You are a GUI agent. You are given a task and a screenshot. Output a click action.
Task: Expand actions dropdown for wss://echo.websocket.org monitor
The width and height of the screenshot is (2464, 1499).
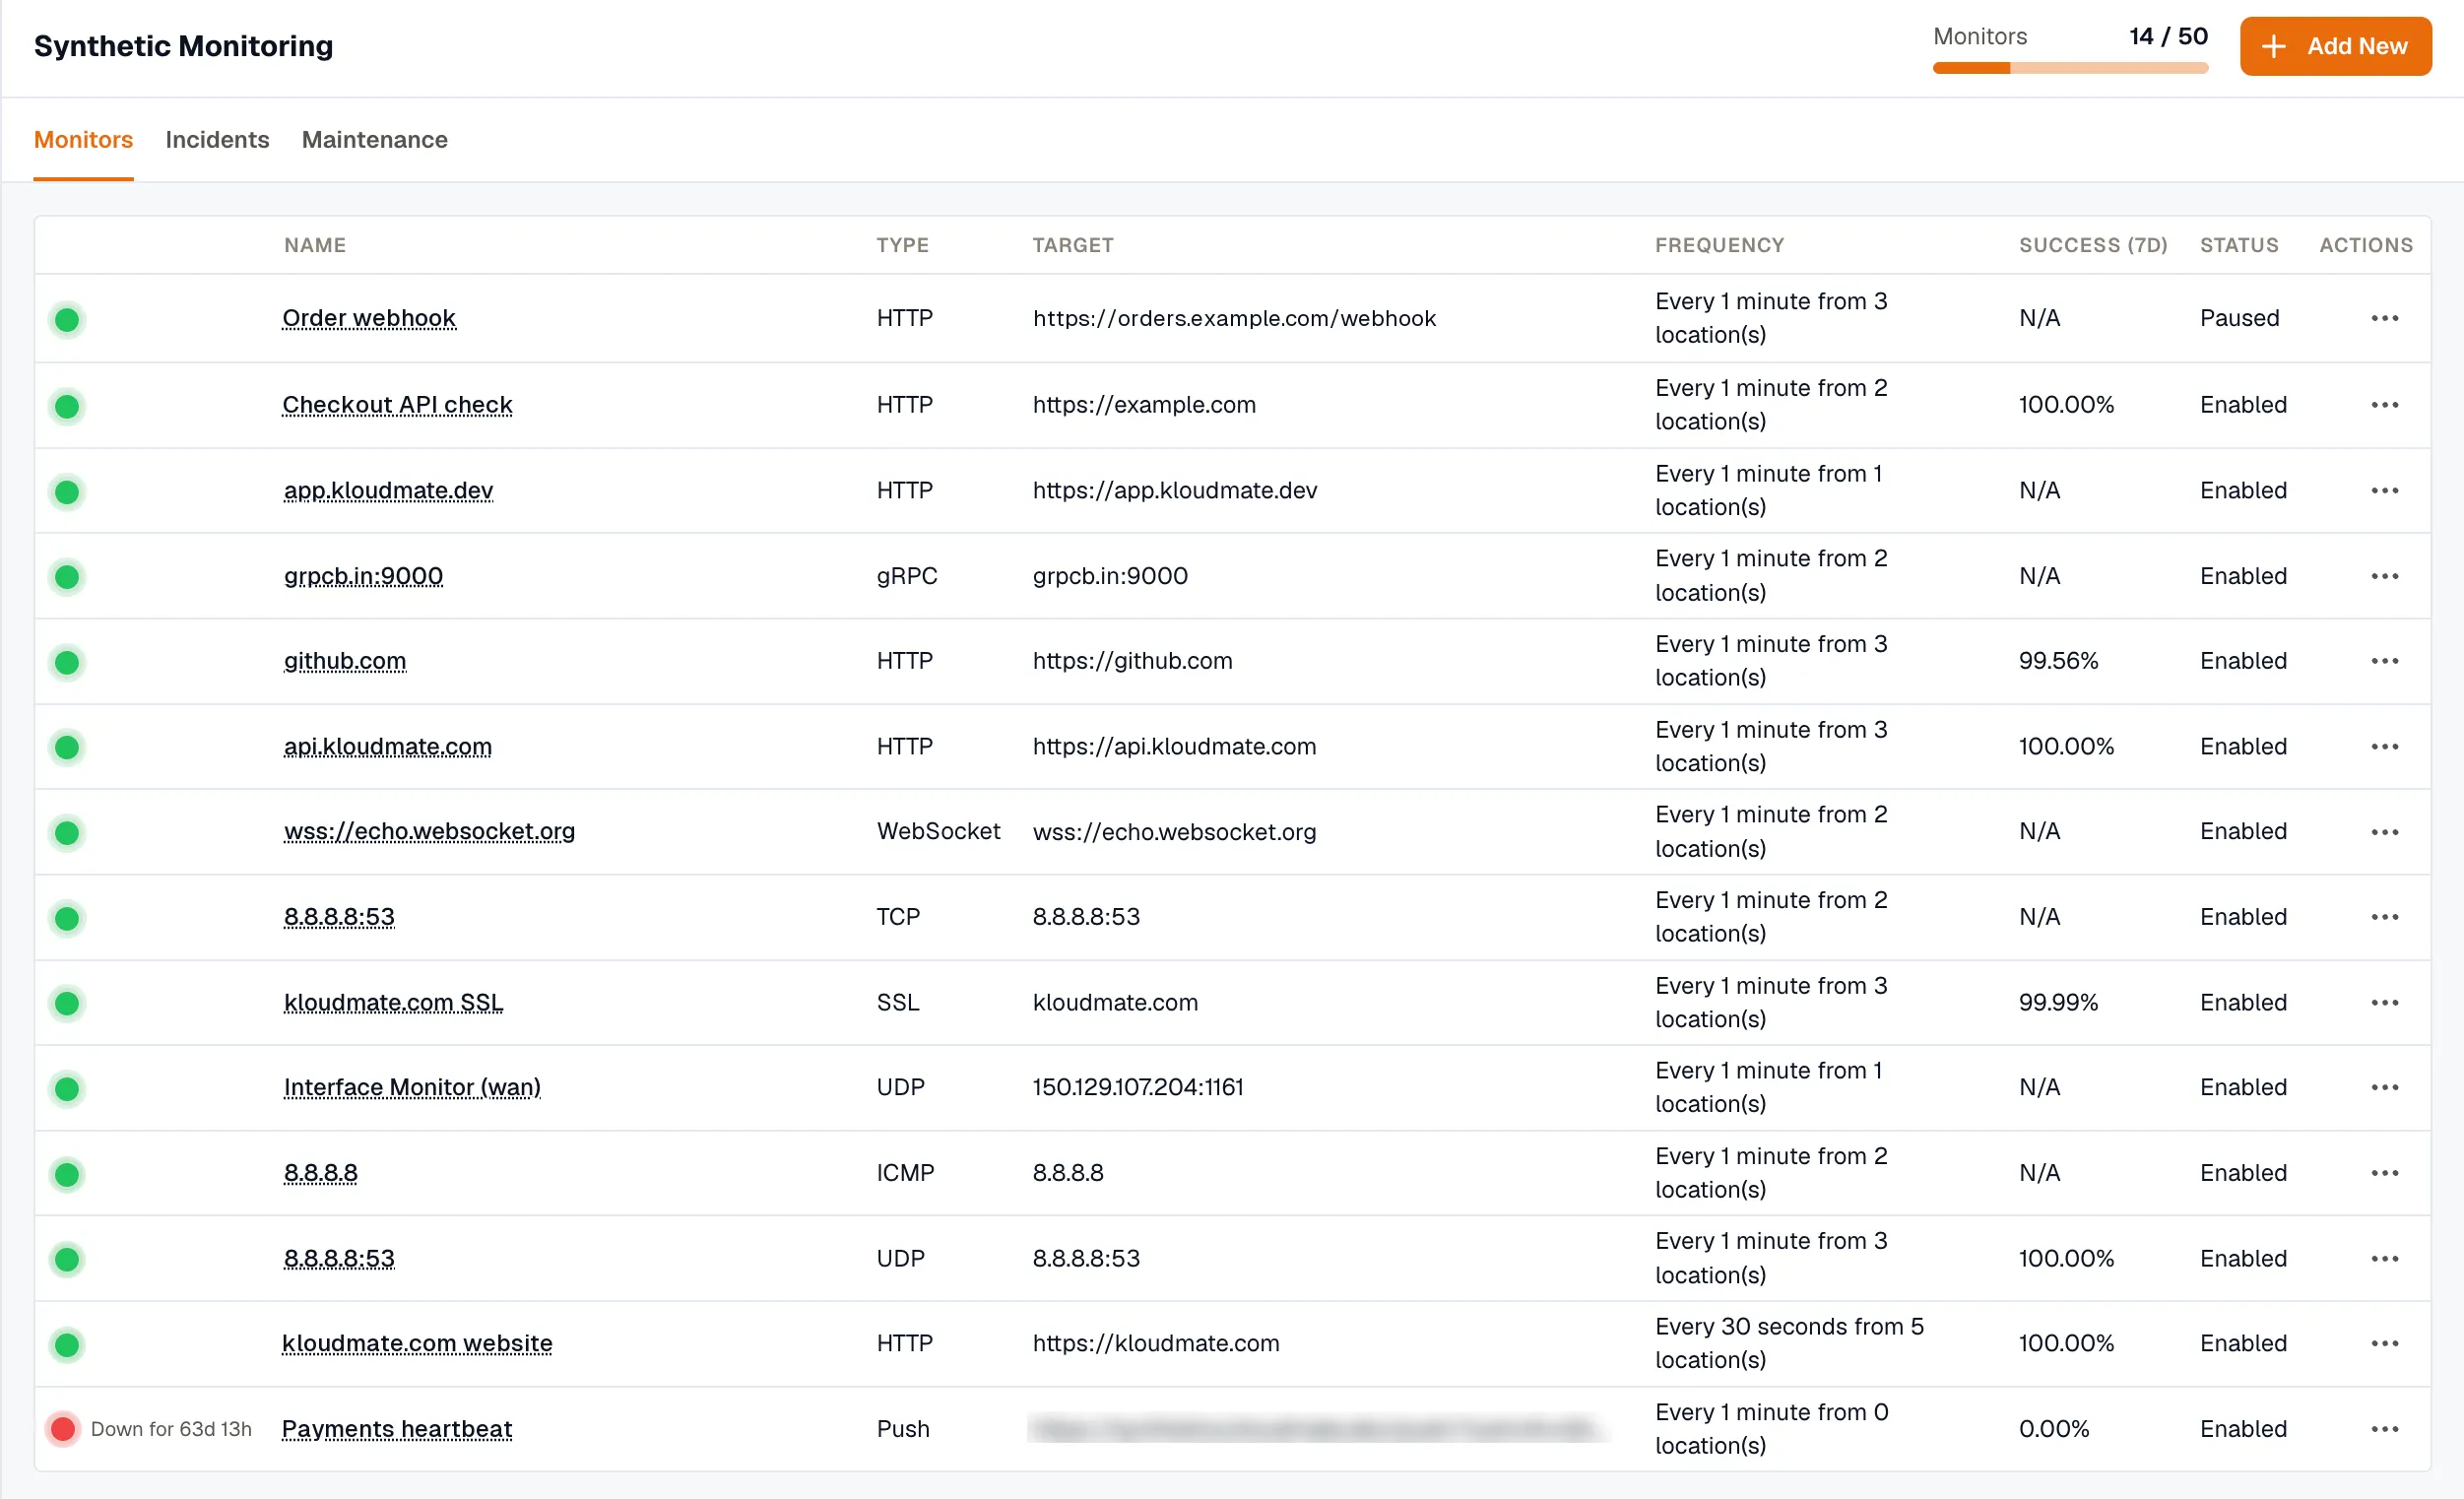tap(2384, 832)
